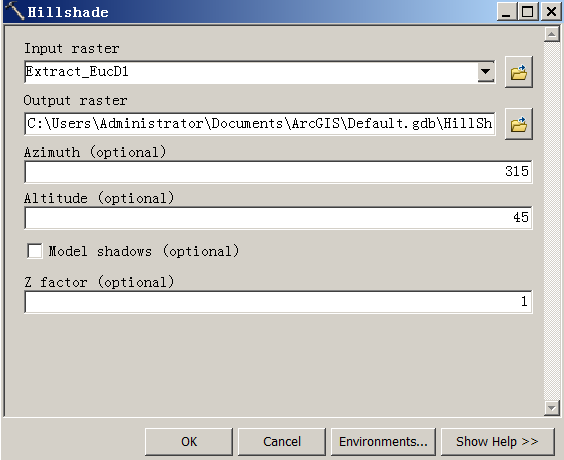Expand the Input raster dropdown list
This screenshot has width=564, height=460.
pyautogui.click(x=486, y=72)
